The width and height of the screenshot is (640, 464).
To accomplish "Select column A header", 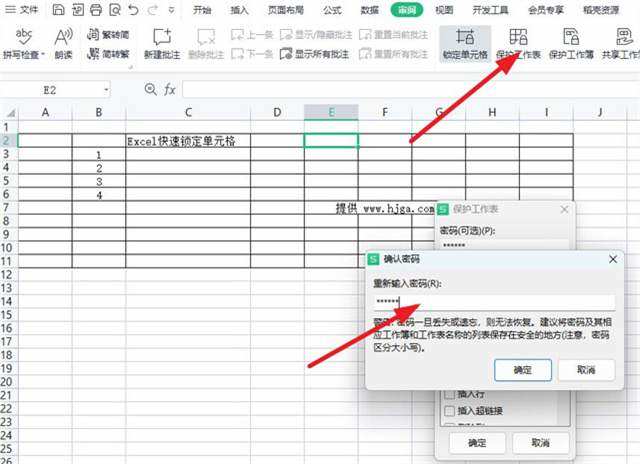I will click(45, 112).
